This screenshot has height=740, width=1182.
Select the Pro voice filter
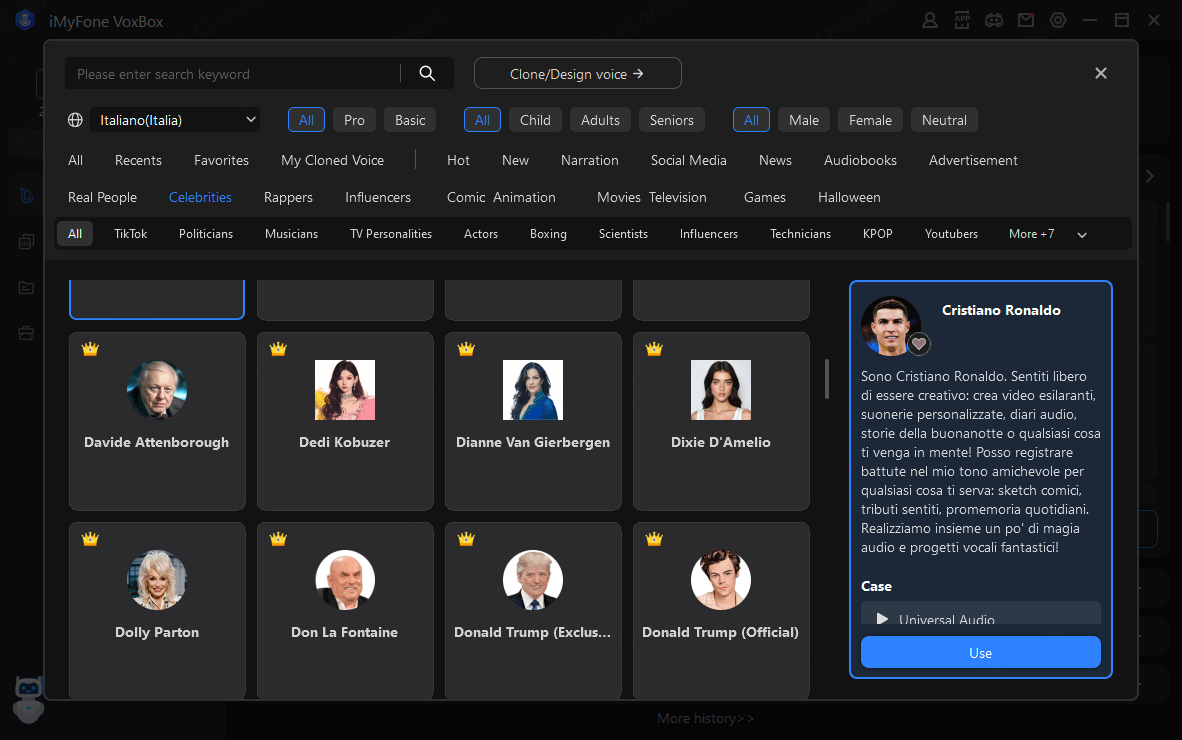click(354, 120)
